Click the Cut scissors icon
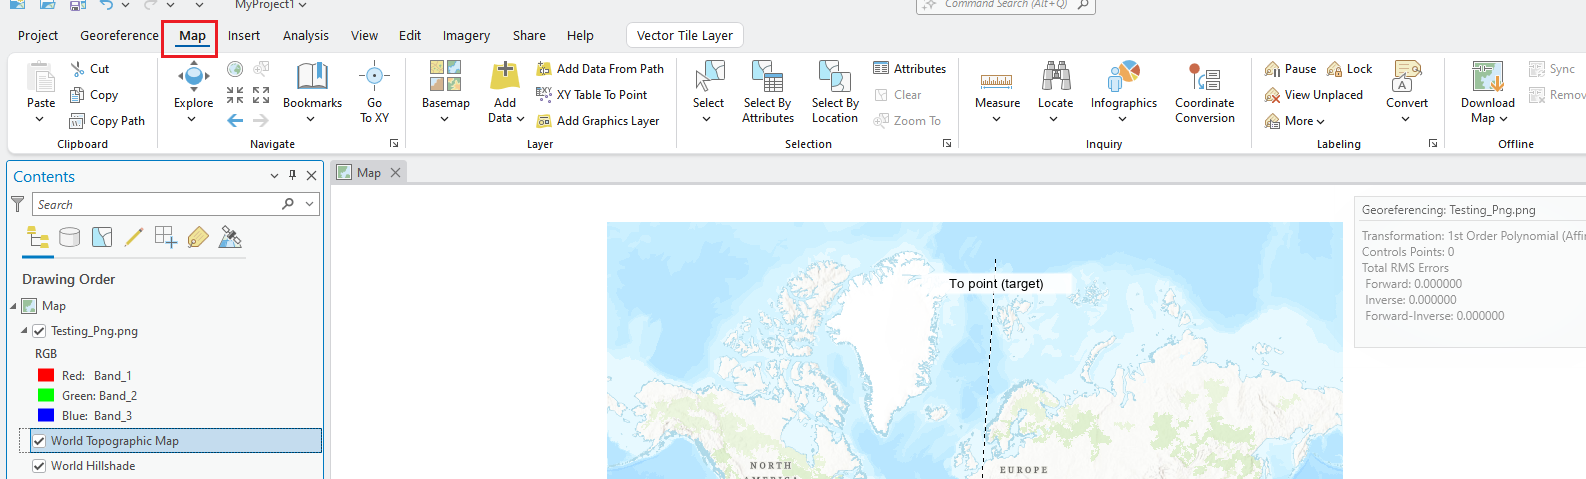This screenshot has height=479, width=1586. [x=78, y=69]
